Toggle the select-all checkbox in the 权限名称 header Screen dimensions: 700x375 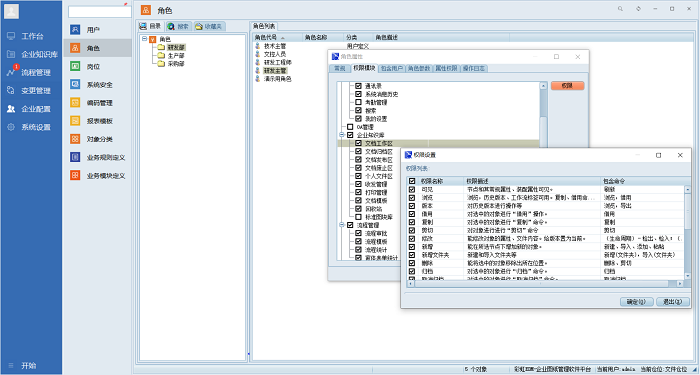412,181
